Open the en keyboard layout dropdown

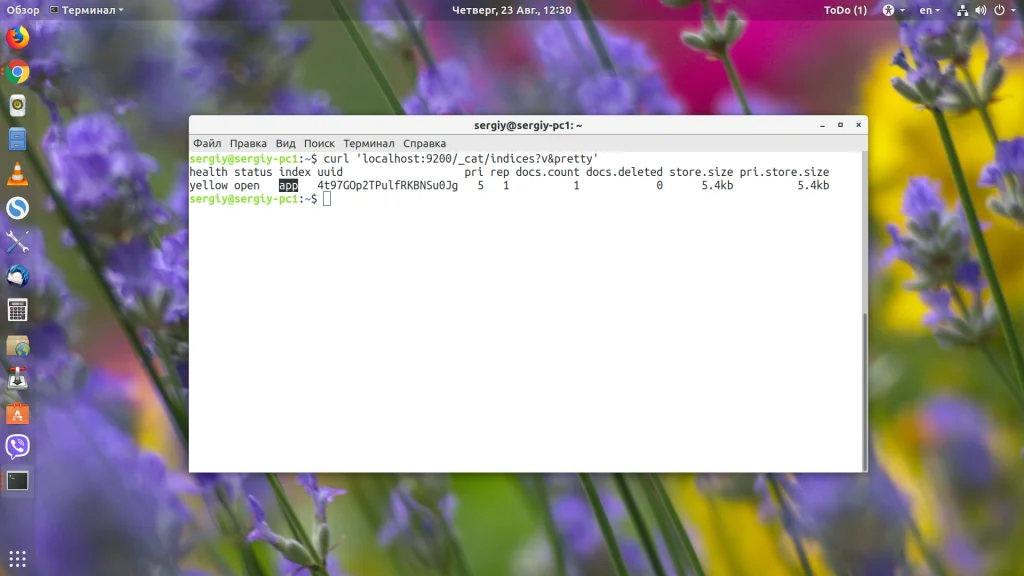point(929,10)
